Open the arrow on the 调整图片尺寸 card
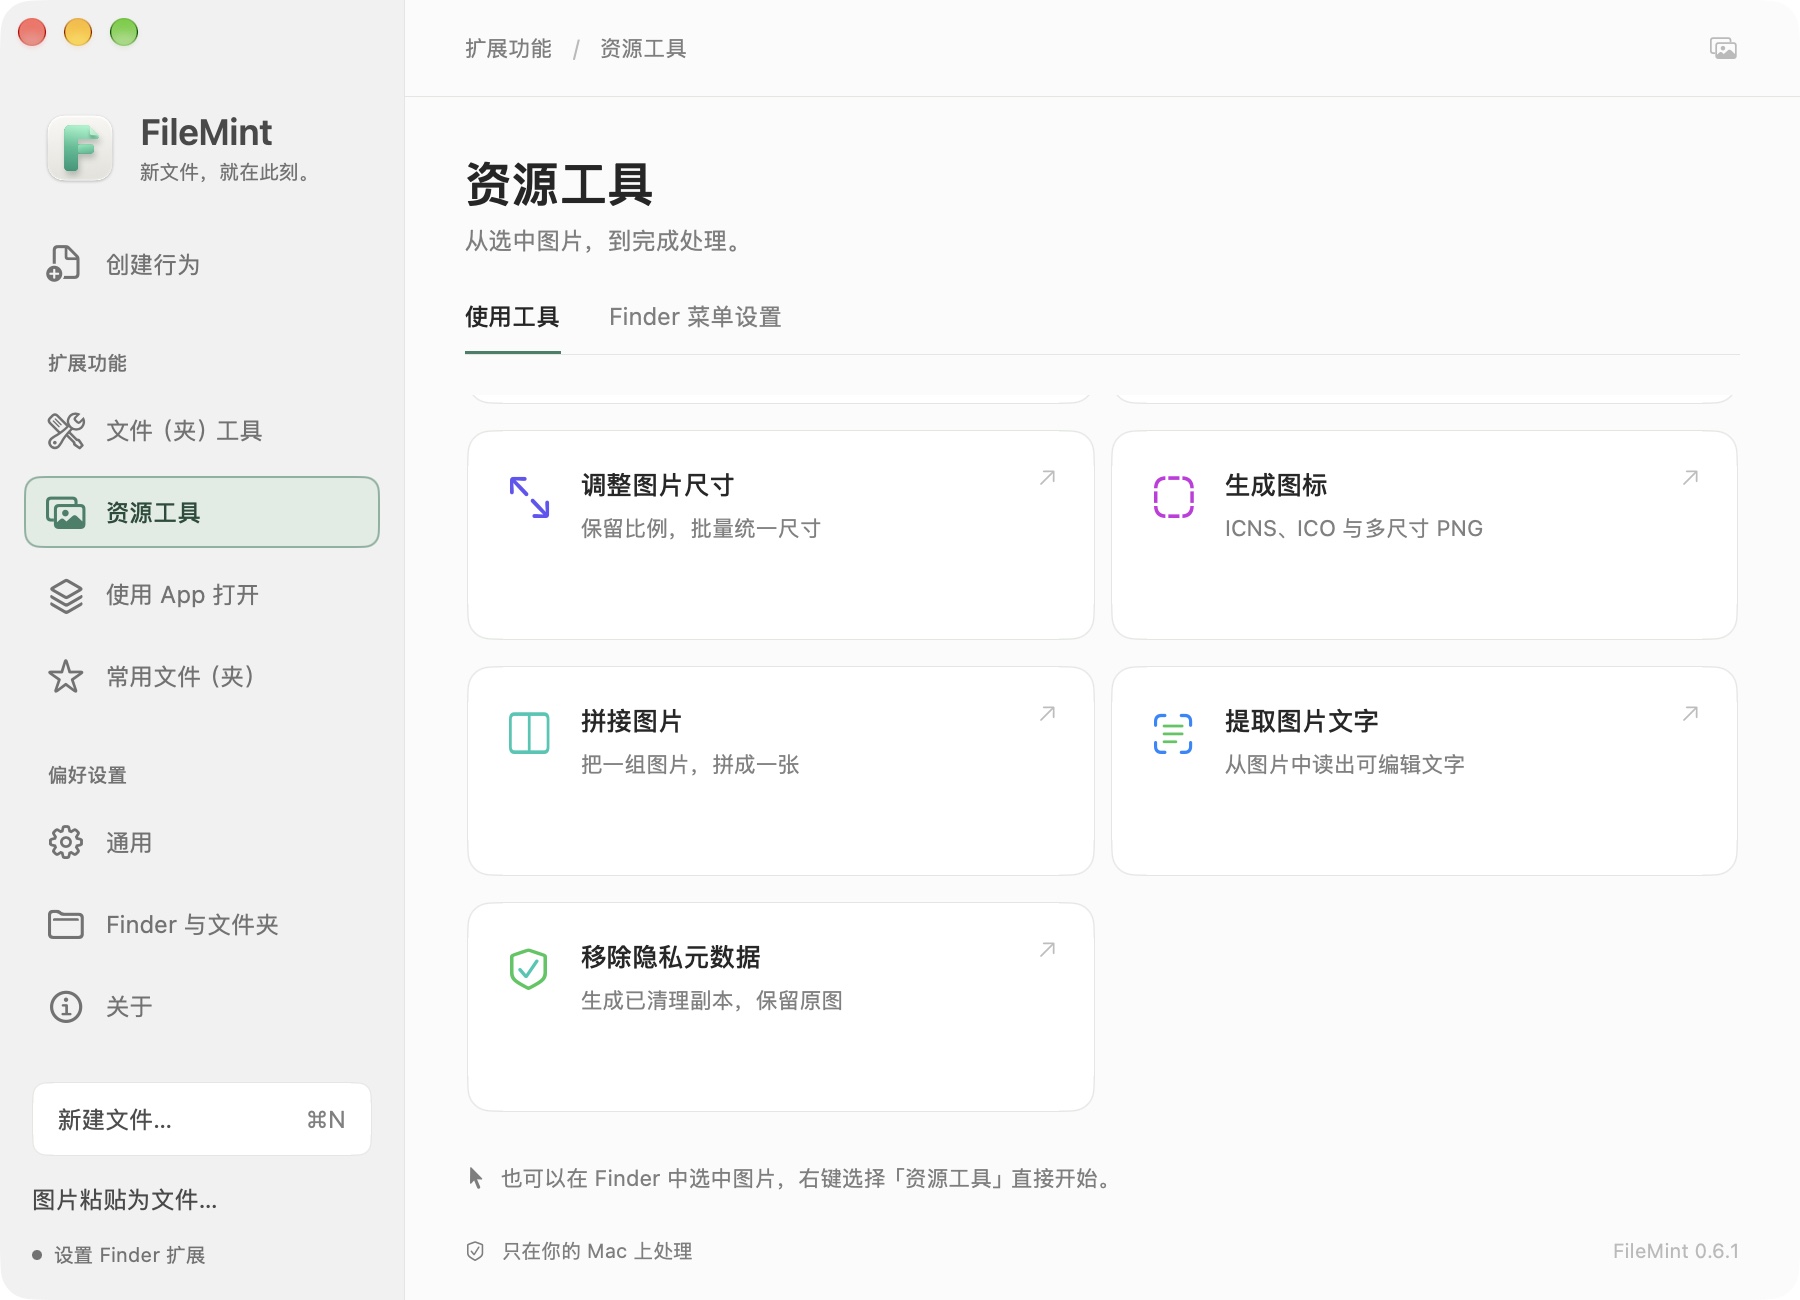The width and height of the screenshot is (1800, 1300). pos(1047,478)
